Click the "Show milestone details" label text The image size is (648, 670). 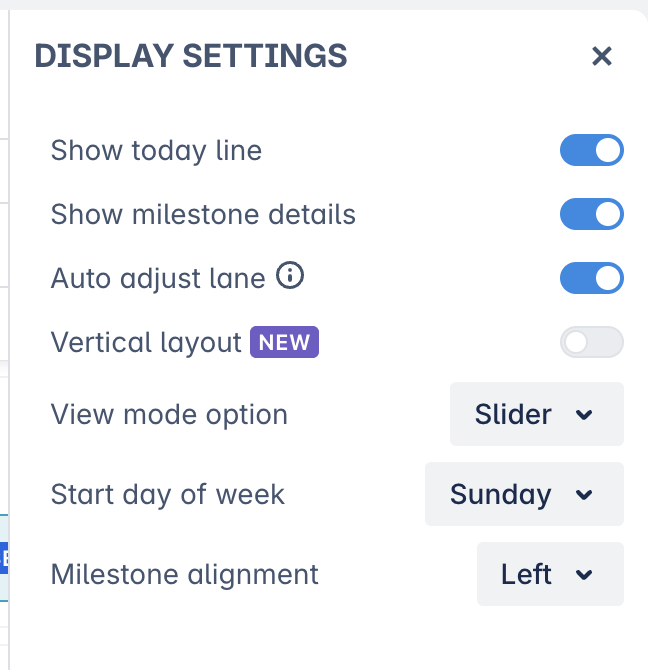coord(203,214)
